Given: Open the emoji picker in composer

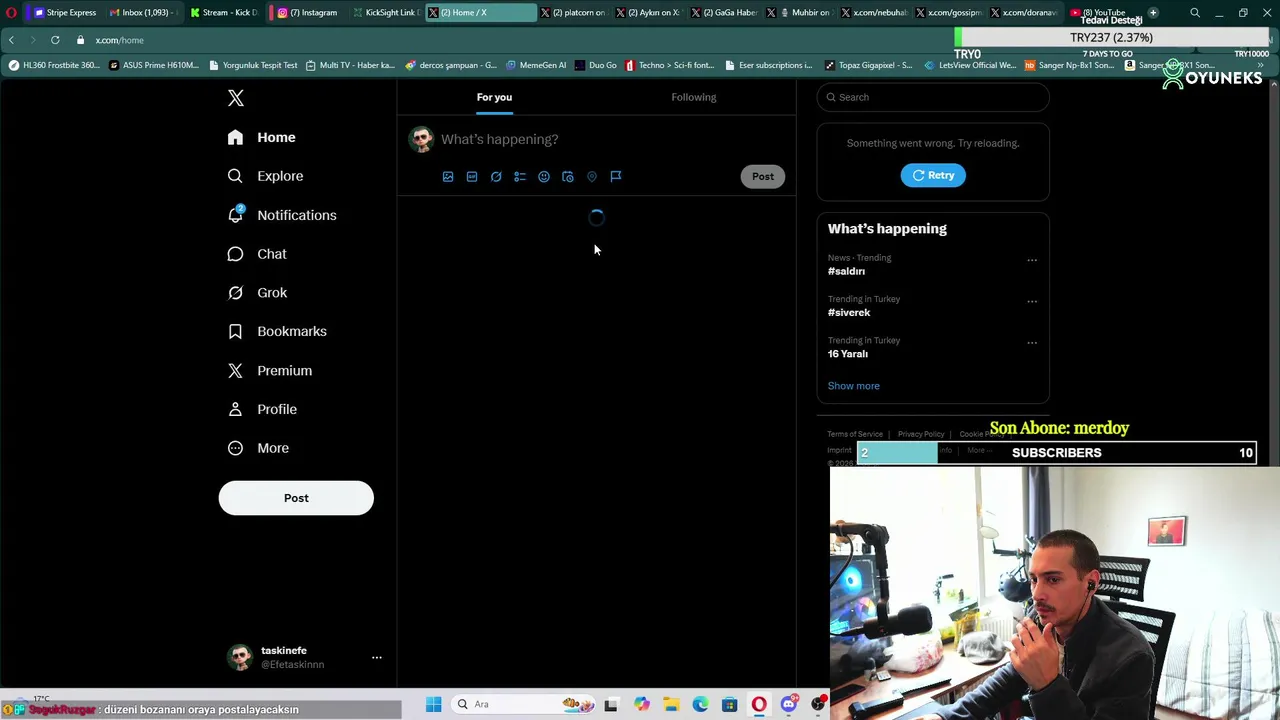Looking at the screenshot, I should pyautogui.click(x=544, y=177).
